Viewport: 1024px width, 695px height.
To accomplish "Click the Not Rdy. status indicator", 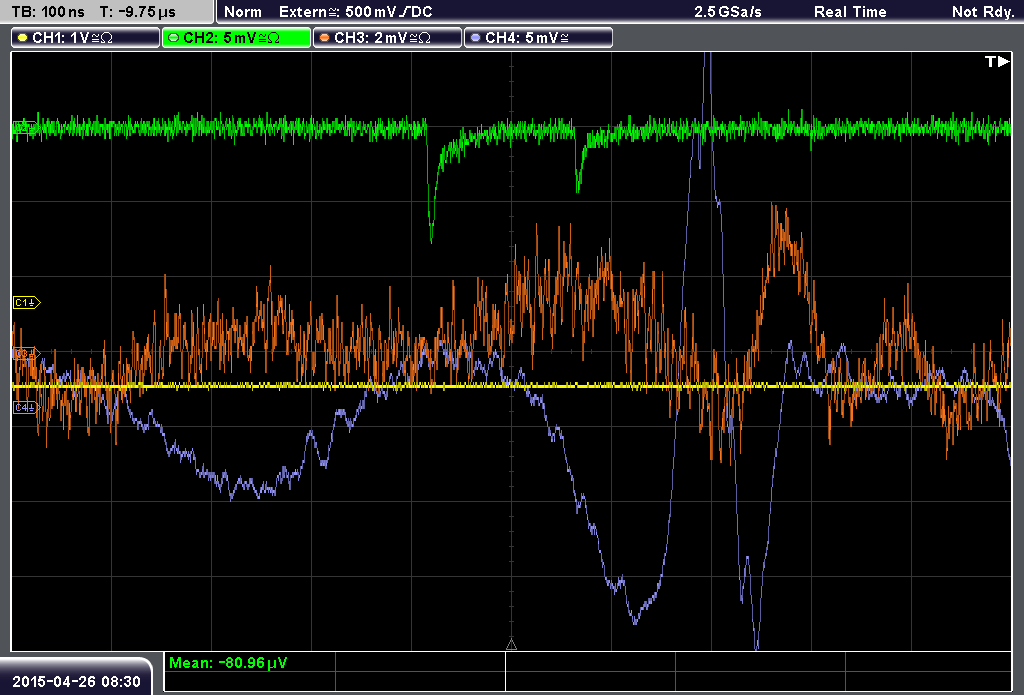I will 983,12.
